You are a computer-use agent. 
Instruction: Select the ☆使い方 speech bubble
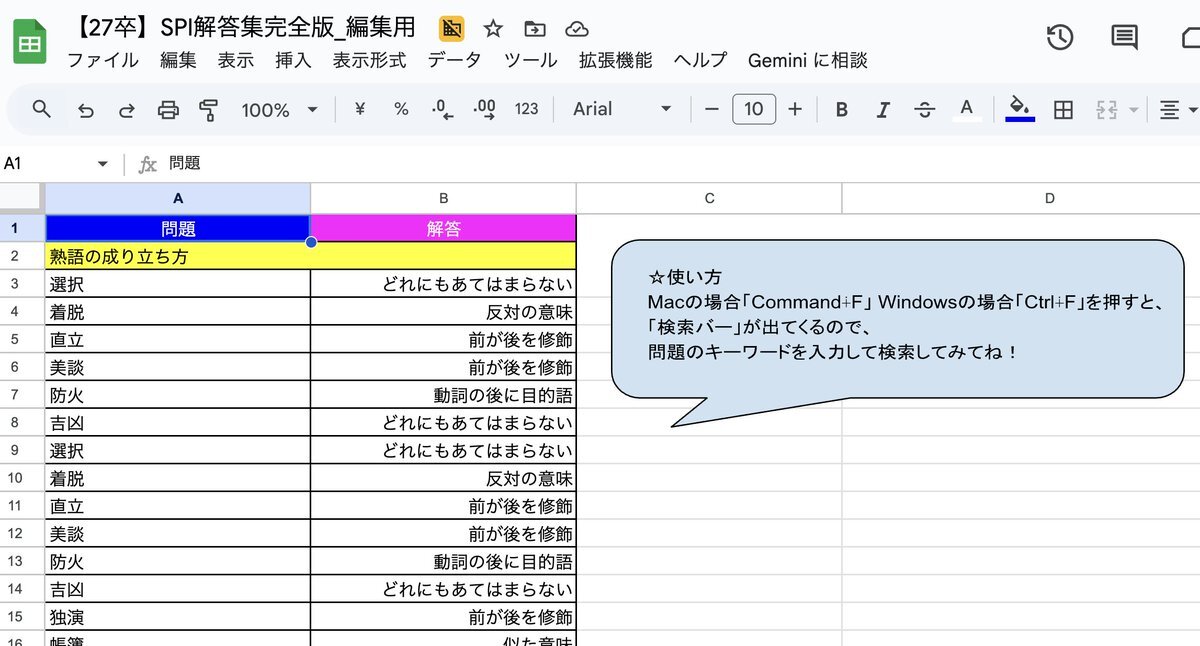(897, 333)
